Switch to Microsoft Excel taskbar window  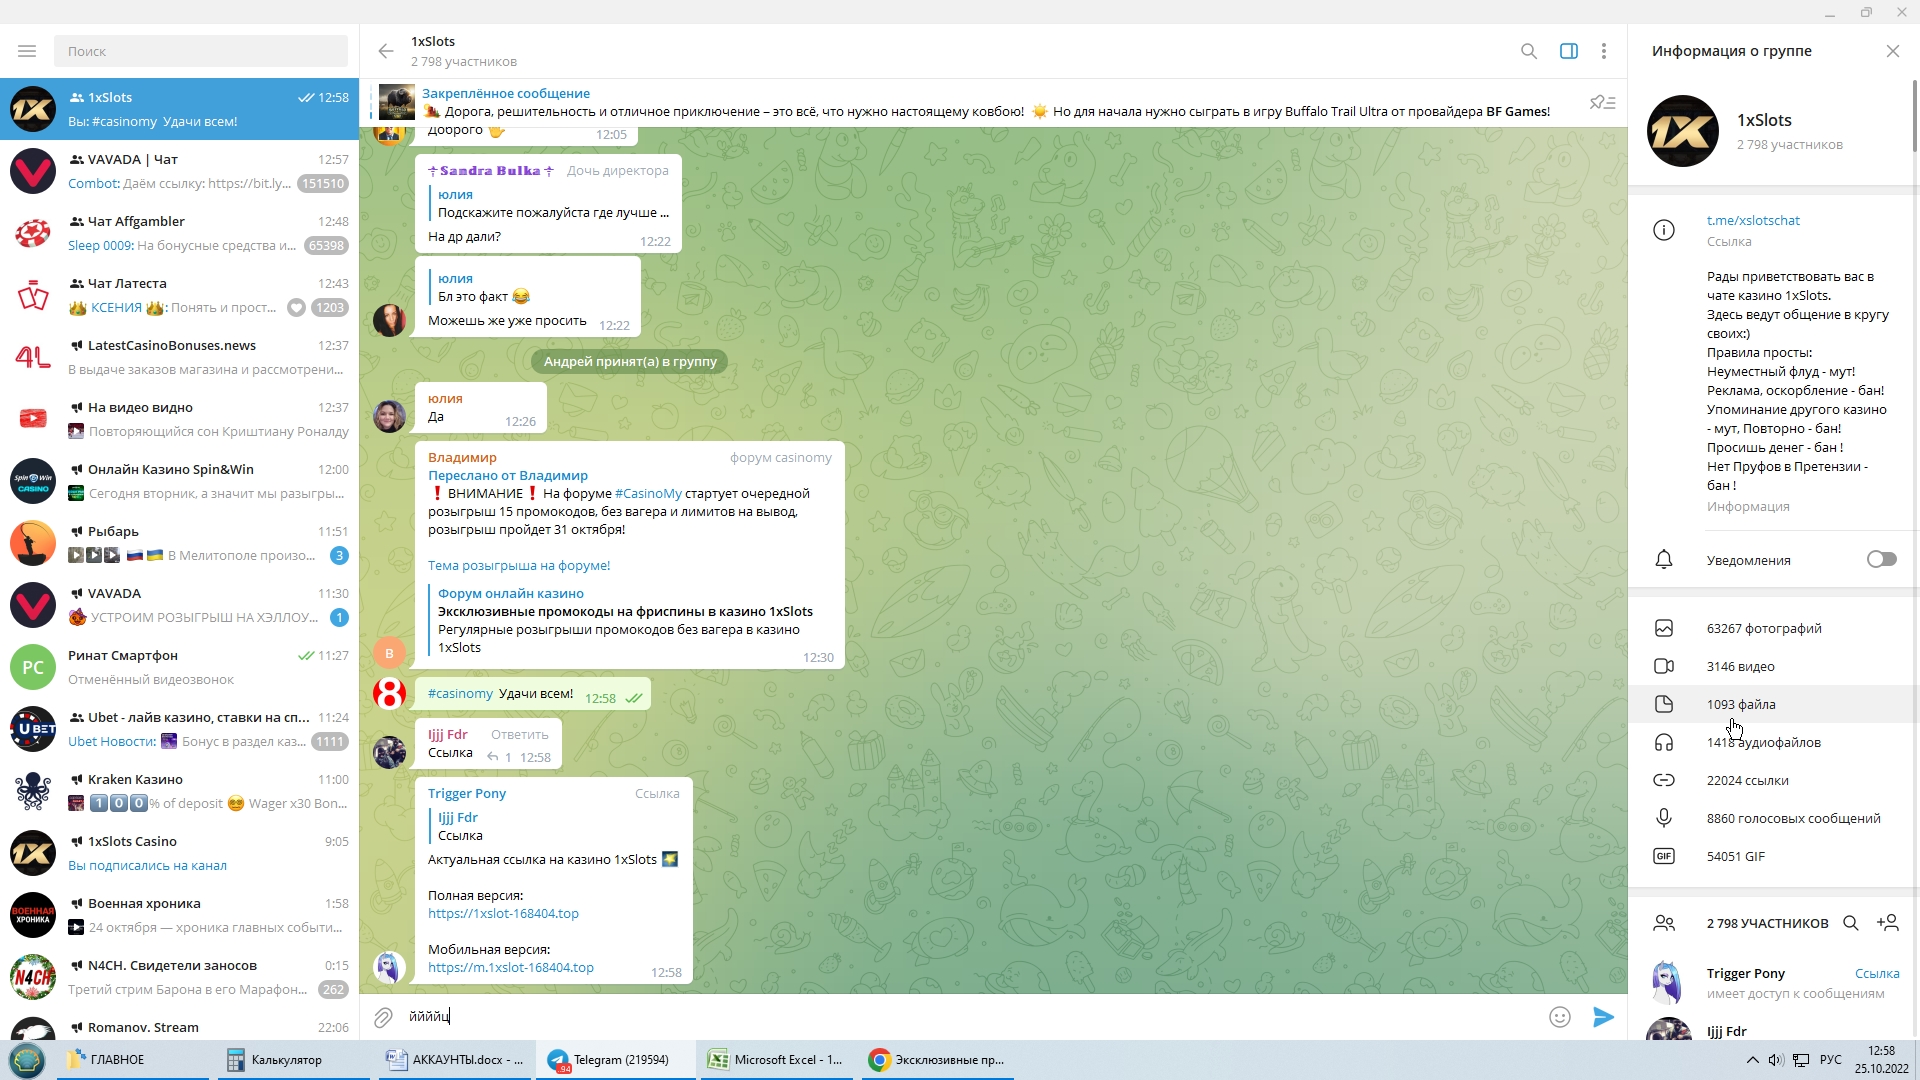tap(777, 1060)
